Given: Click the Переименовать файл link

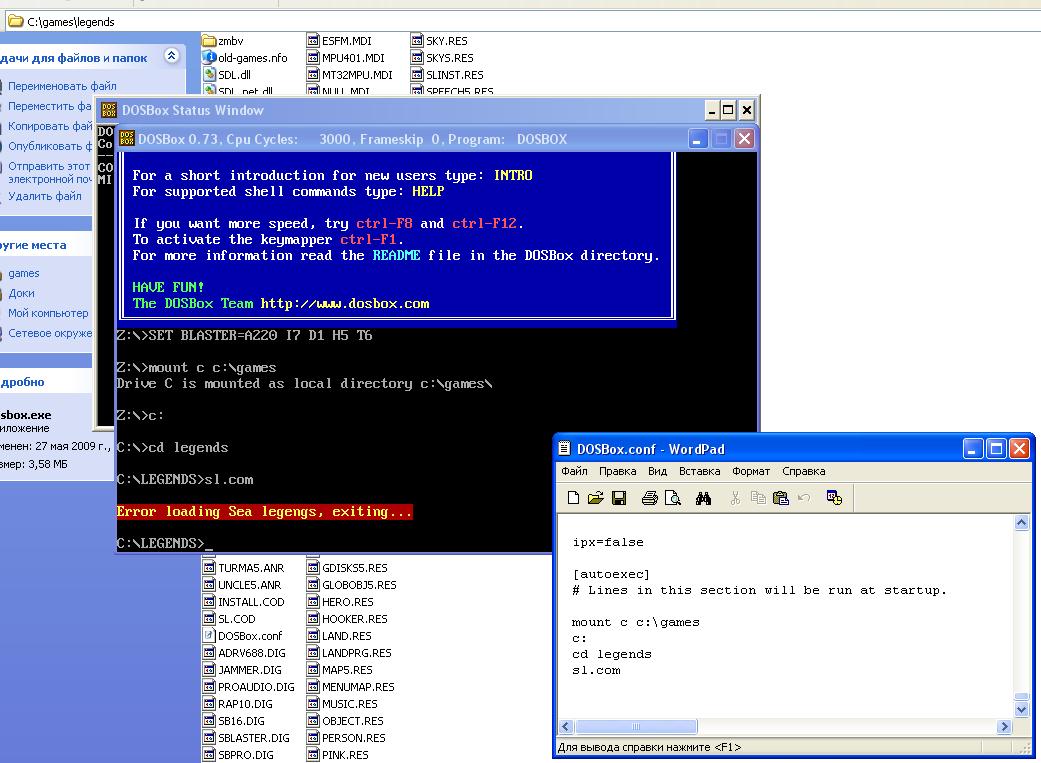Looking at the screenshot, I should tap(62, 86).
